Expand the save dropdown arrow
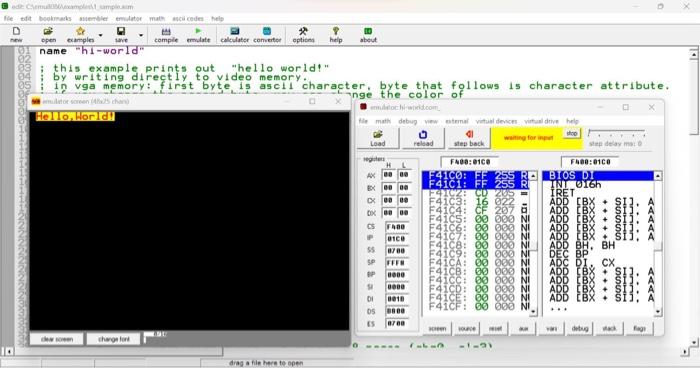This screenshot has width=700, height=368. point(141,35)
